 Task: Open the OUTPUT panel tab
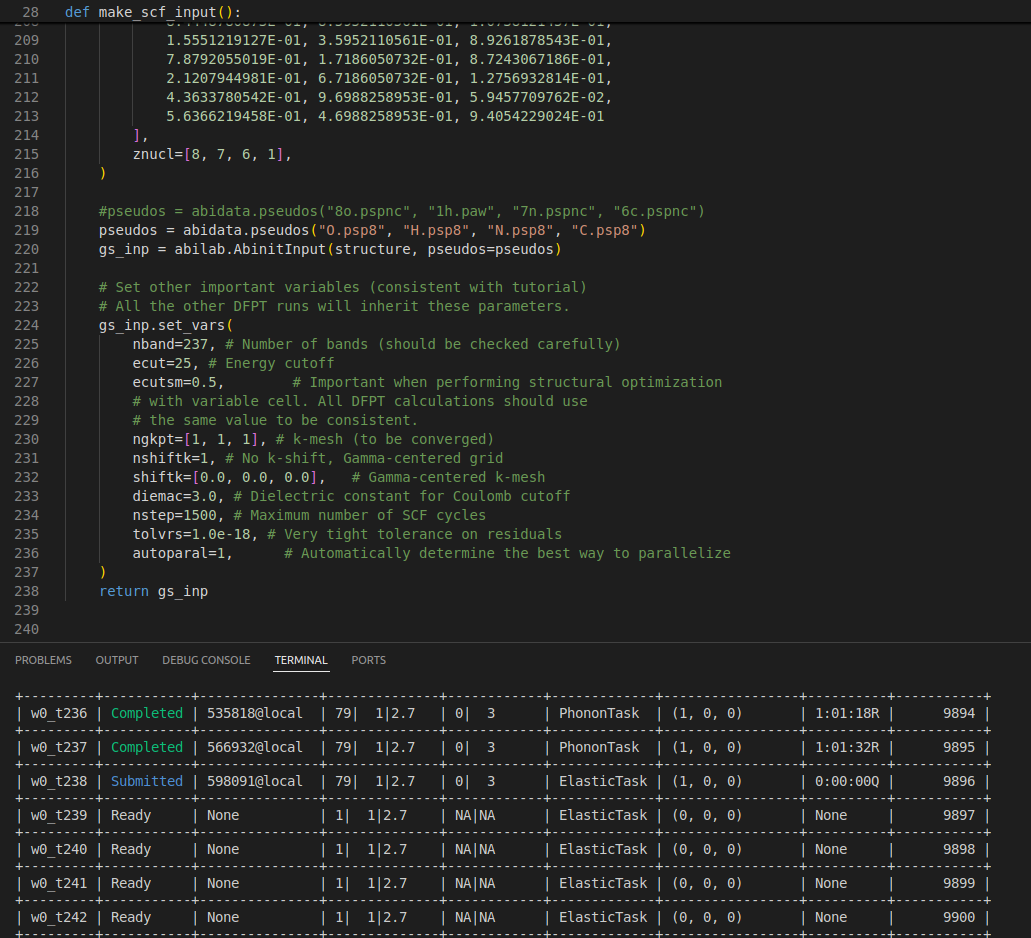pos(117,660)
